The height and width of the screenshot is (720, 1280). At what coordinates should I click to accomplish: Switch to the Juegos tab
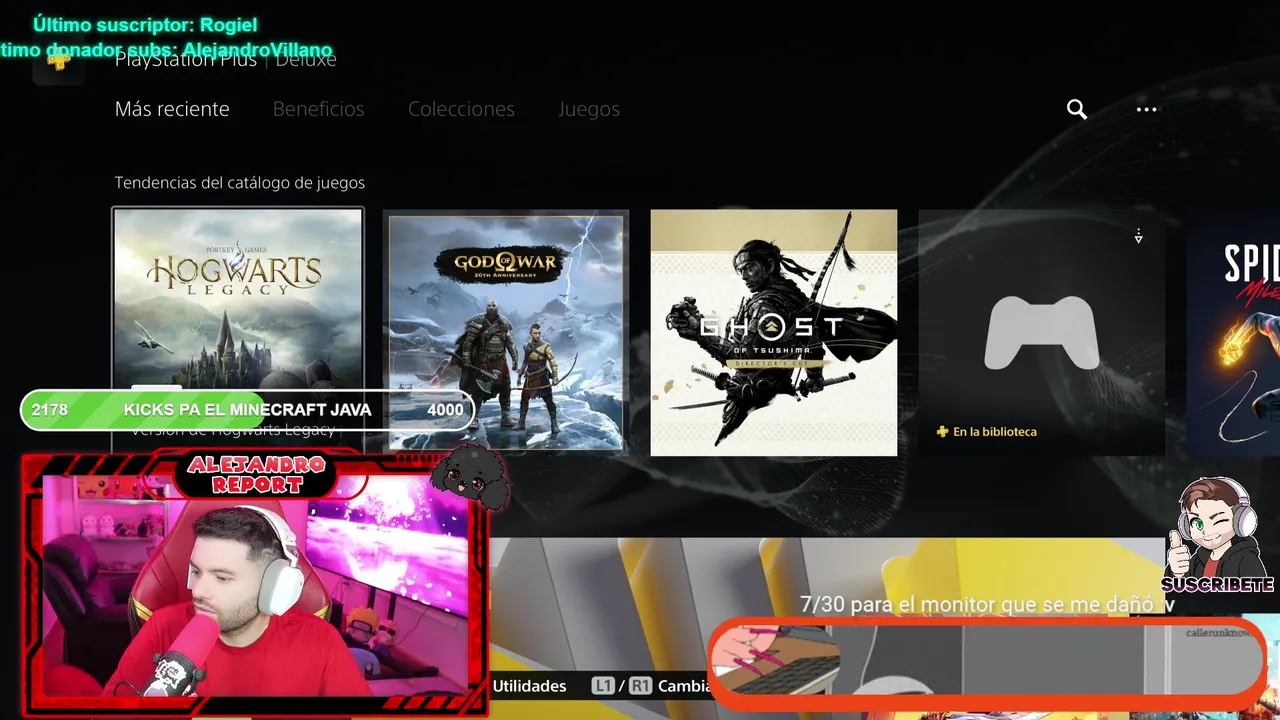pos(589,109)
